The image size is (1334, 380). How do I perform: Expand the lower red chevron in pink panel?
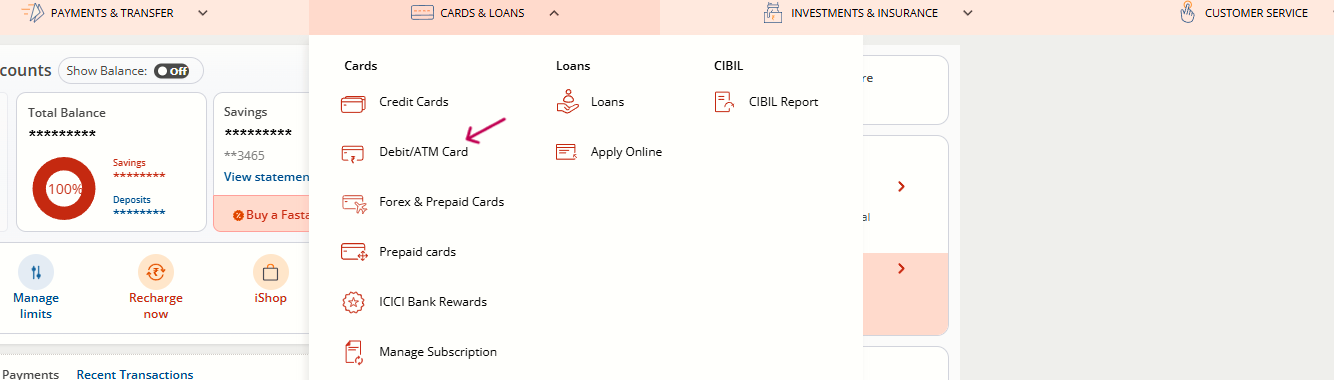[901, 269]
